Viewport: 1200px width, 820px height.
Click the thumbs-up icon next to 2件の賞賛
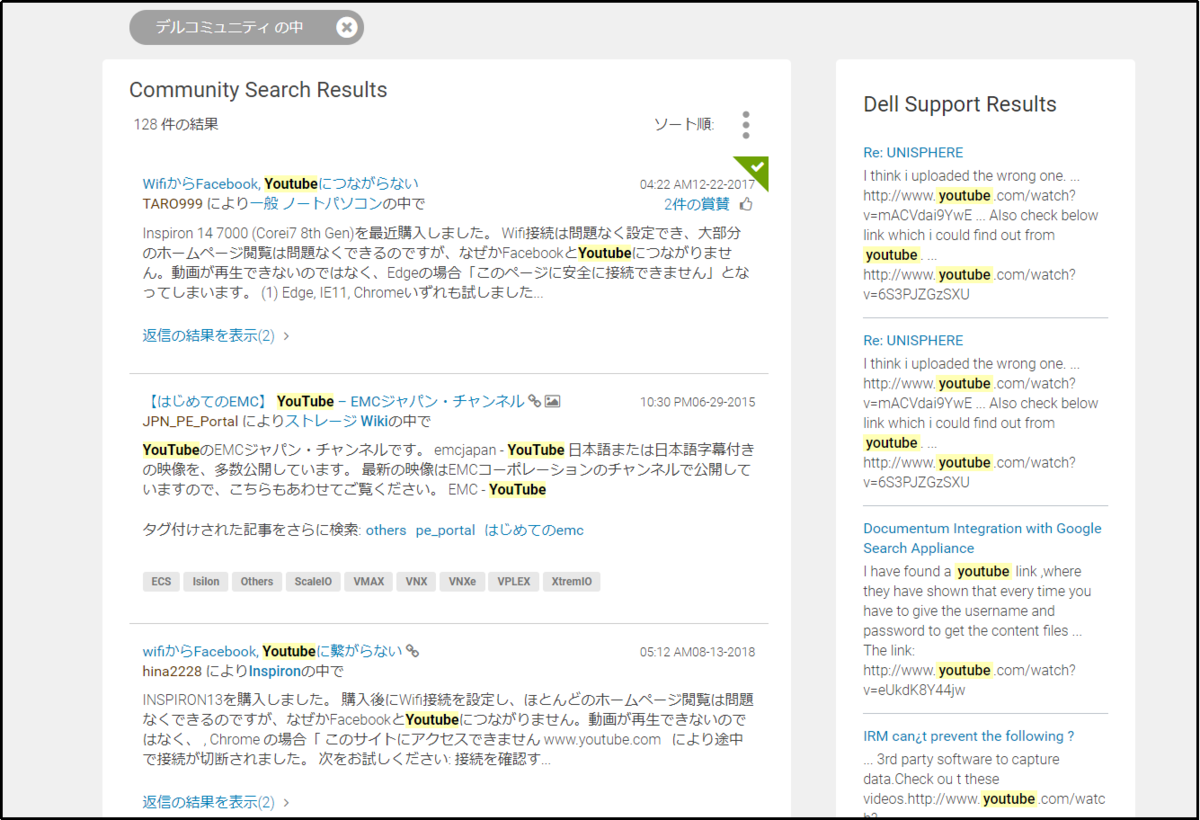coord(746,205)
